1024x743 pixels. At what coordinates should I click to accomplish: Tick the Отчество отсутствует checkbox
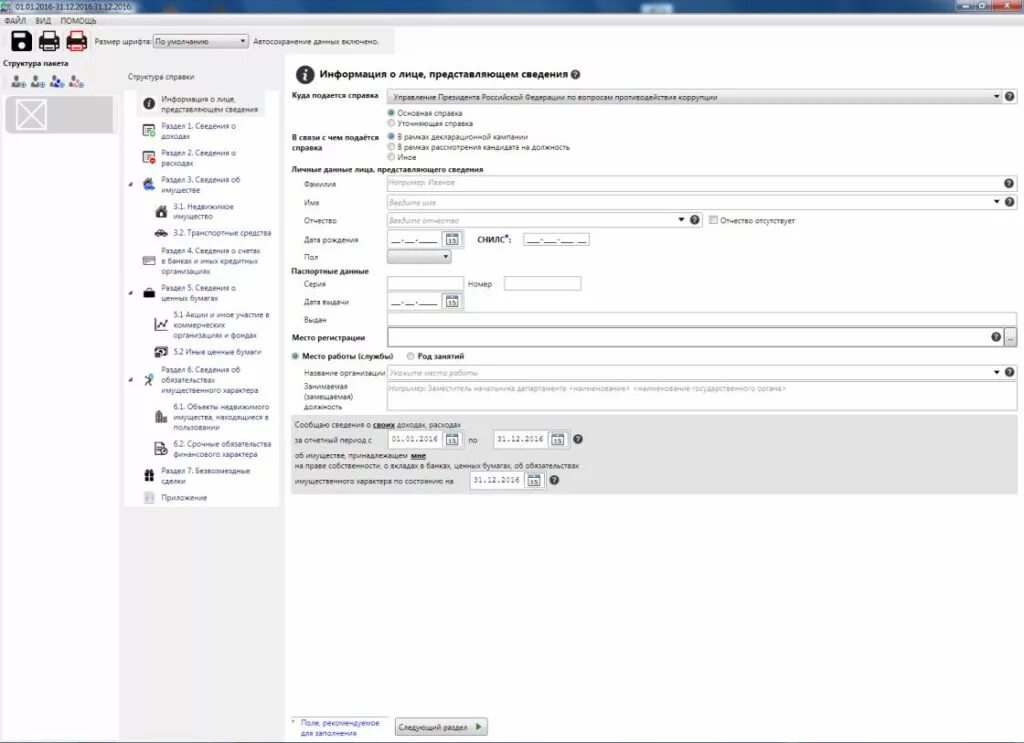click(x=713, y=220)
